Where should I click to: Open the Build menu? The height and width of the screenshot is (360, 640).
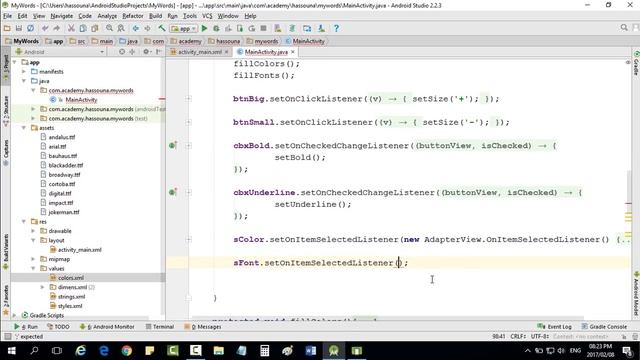click(x=155, y=16)
